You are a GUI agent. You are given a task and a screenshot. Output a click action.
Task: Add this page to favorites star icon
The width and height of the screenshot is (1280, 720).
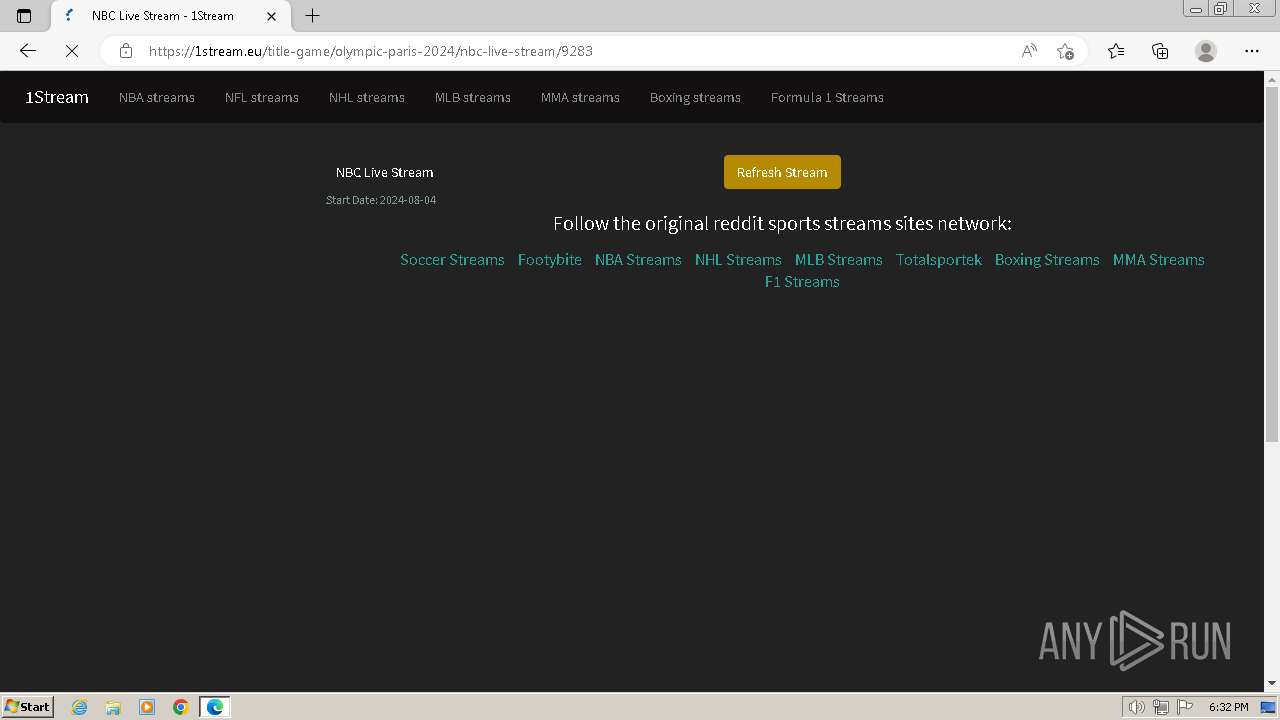click(1065, 51)
